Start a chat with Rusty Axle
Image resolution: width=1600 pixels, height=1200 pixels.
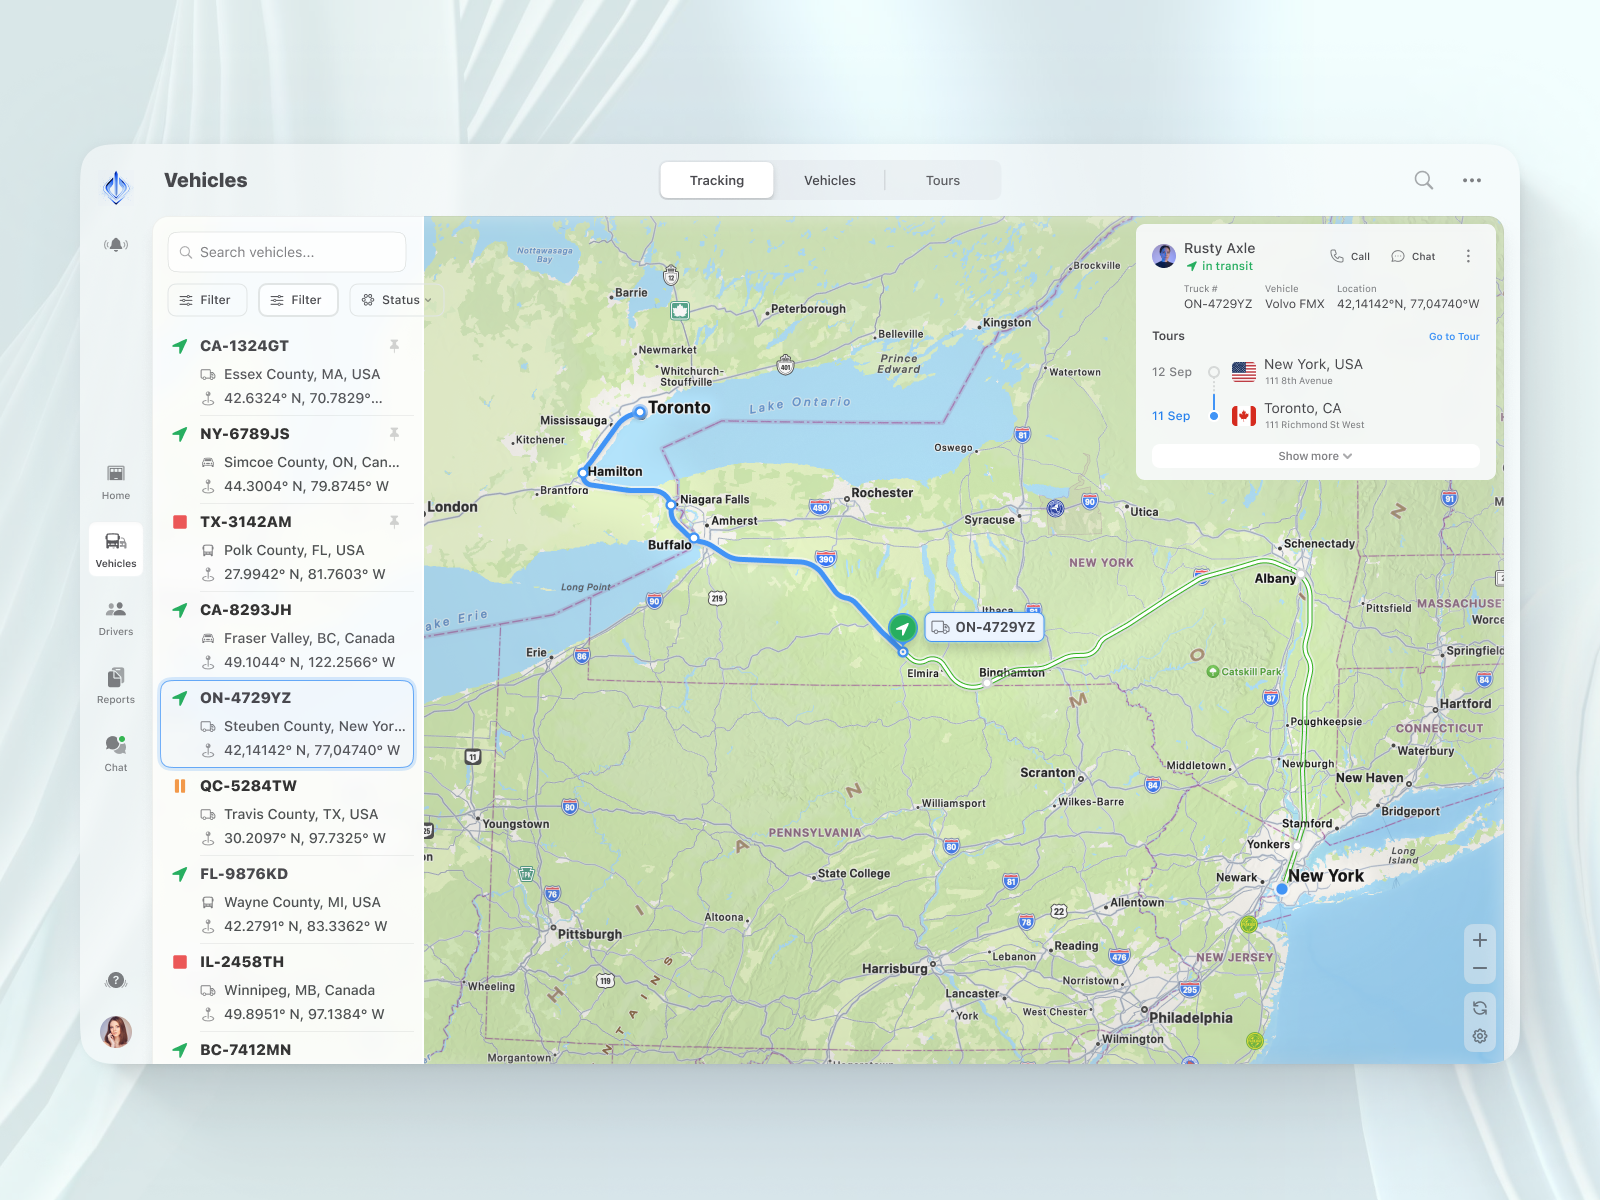pos(1412,256)
